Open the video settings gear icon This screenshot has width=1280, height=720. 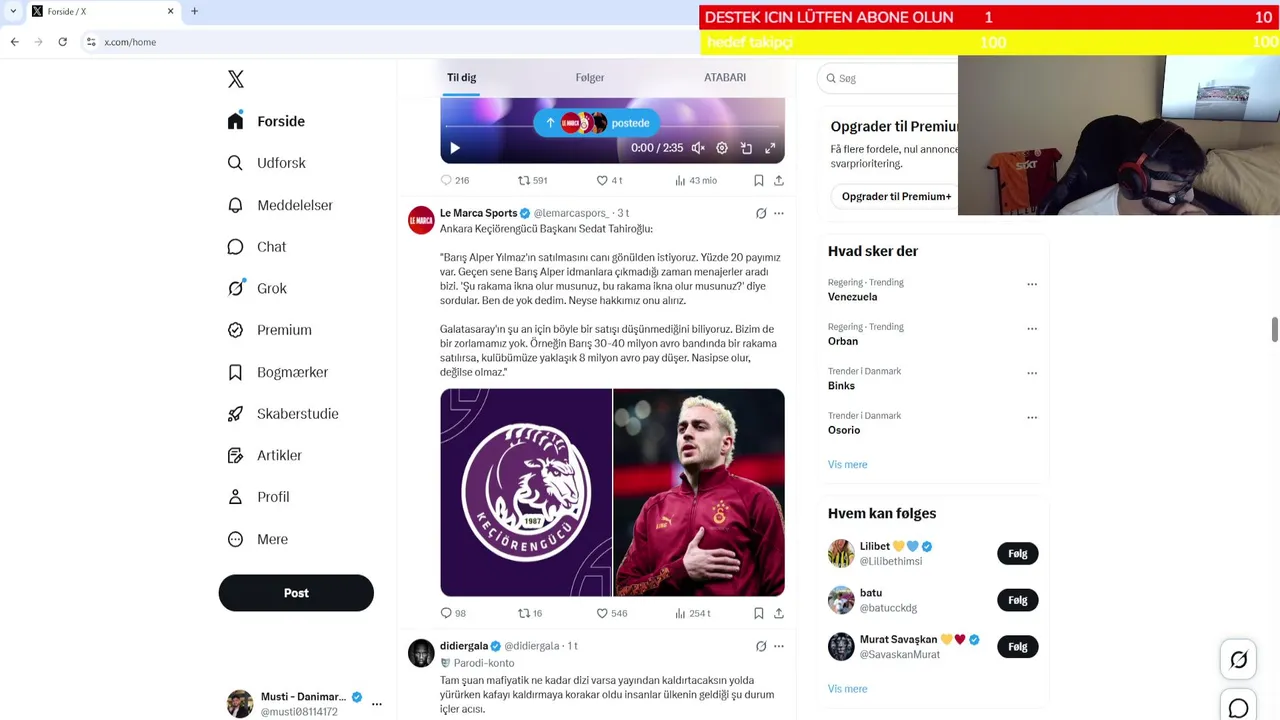pyautogui.click(x=722, y=148)
